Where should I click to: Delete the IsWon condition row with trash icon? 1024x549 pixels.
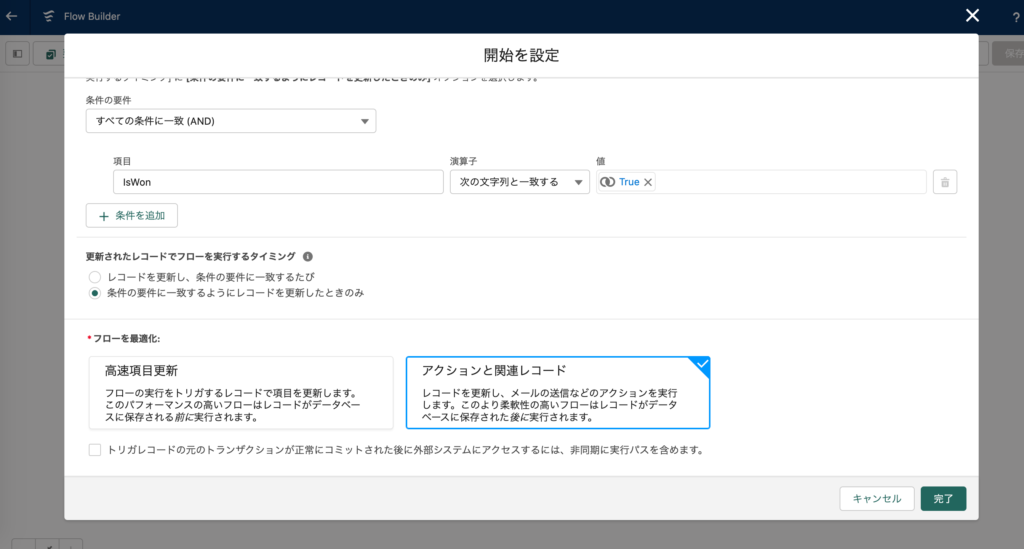[945, 182]
